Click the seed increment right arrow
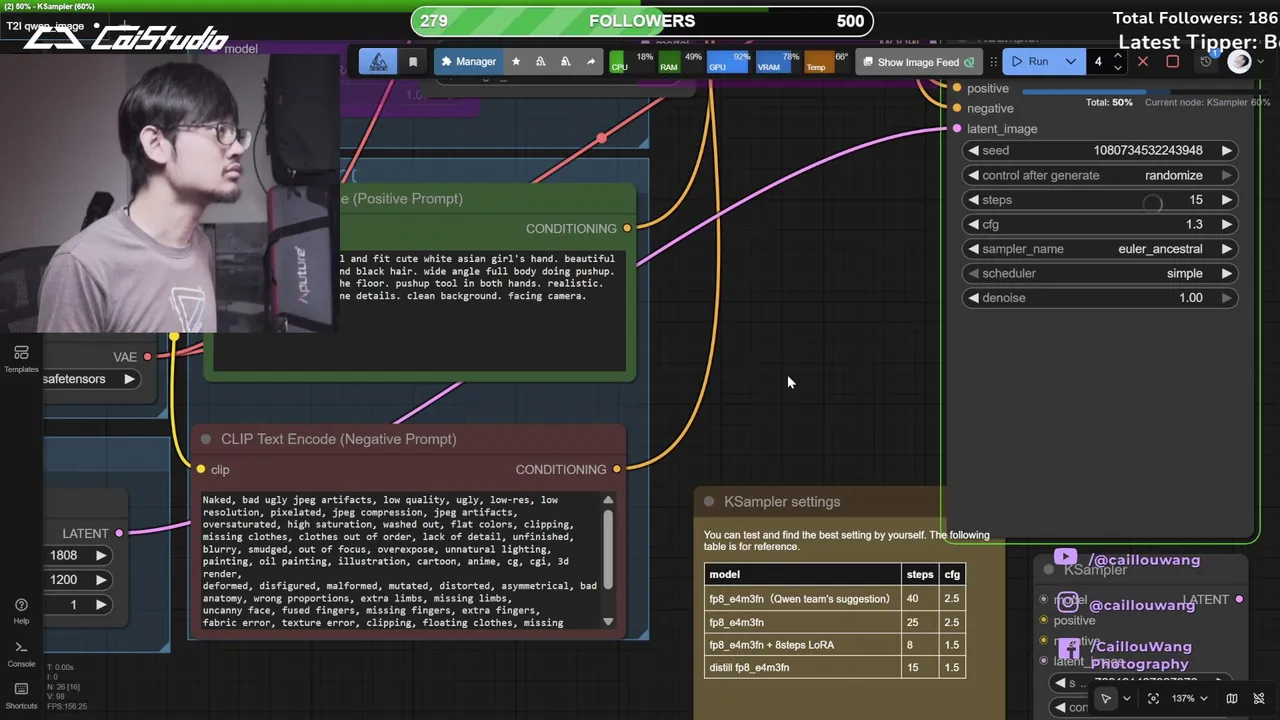This screenshot has width=1280, height=720. [x=1227, y=151]
